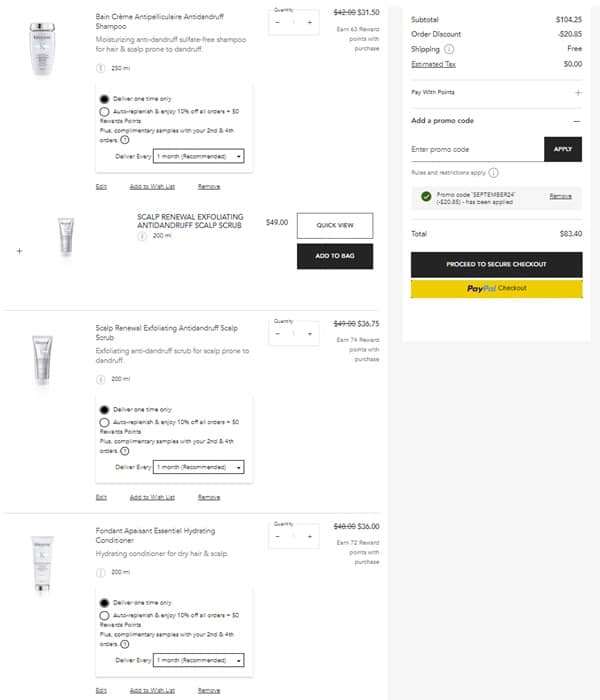Click the Estimated Tax link

point(433,64)
